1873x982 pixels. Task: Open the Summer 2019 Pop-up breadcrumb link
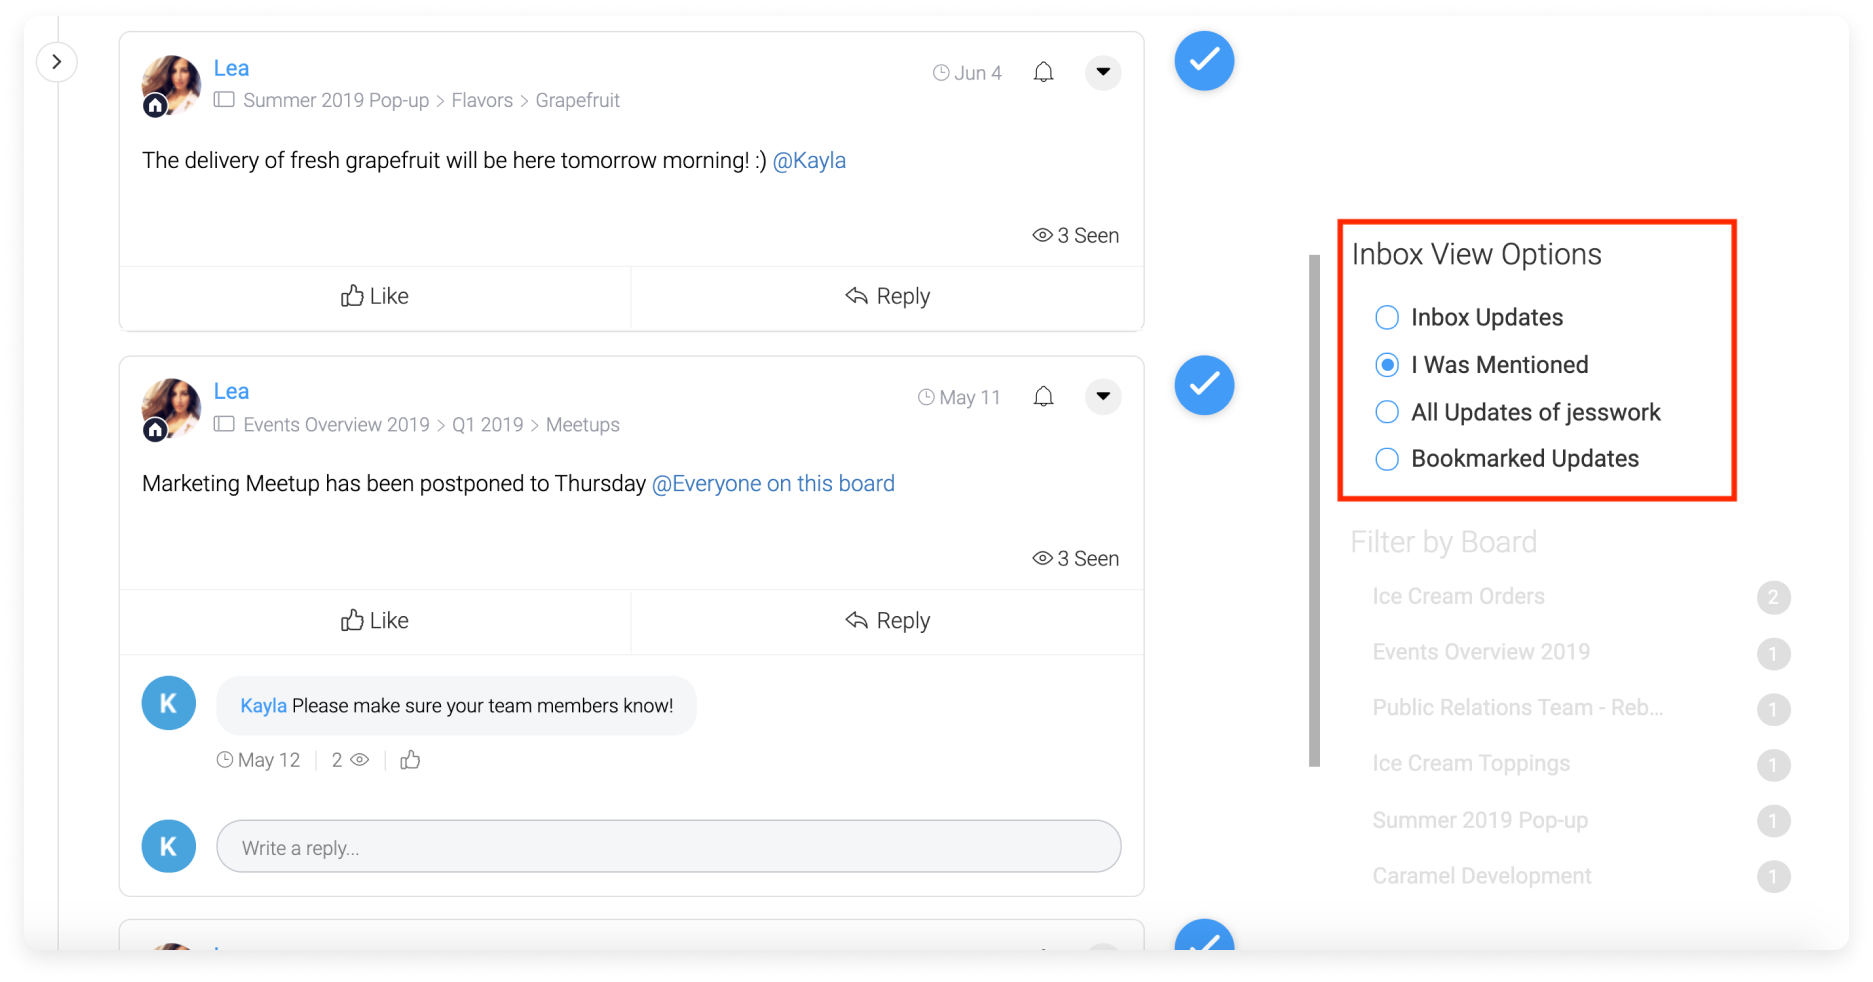coord(336,100)
